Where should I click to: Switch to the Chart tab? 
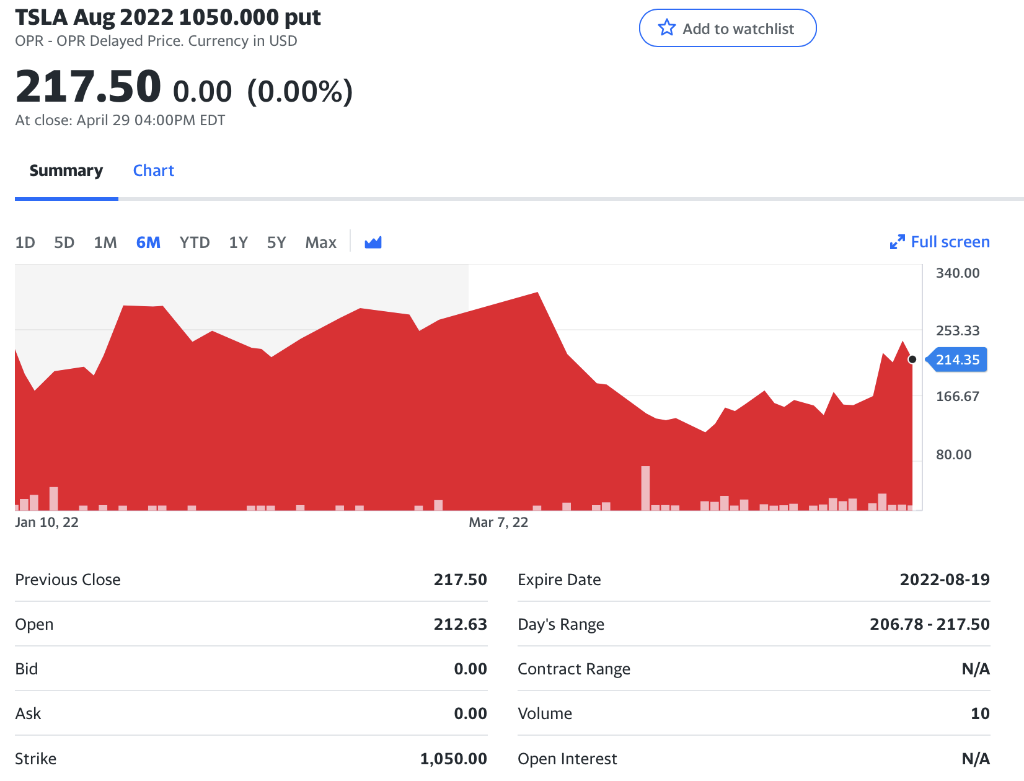tap(153, 170)
